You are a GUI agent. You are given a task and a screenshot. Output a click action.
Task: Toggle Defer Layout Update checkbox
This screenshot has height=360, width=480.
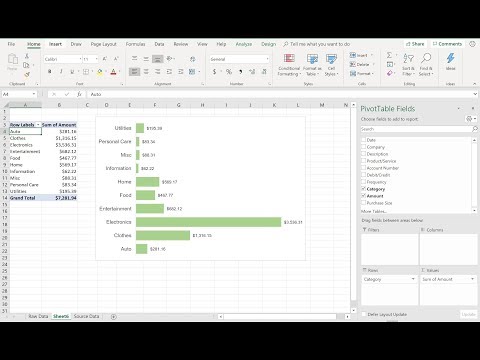(x=364, y=314)
